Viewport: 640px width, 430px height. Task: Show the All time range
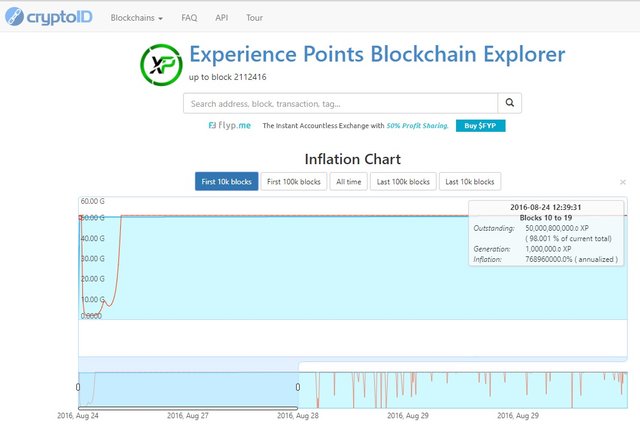[348, 182]
